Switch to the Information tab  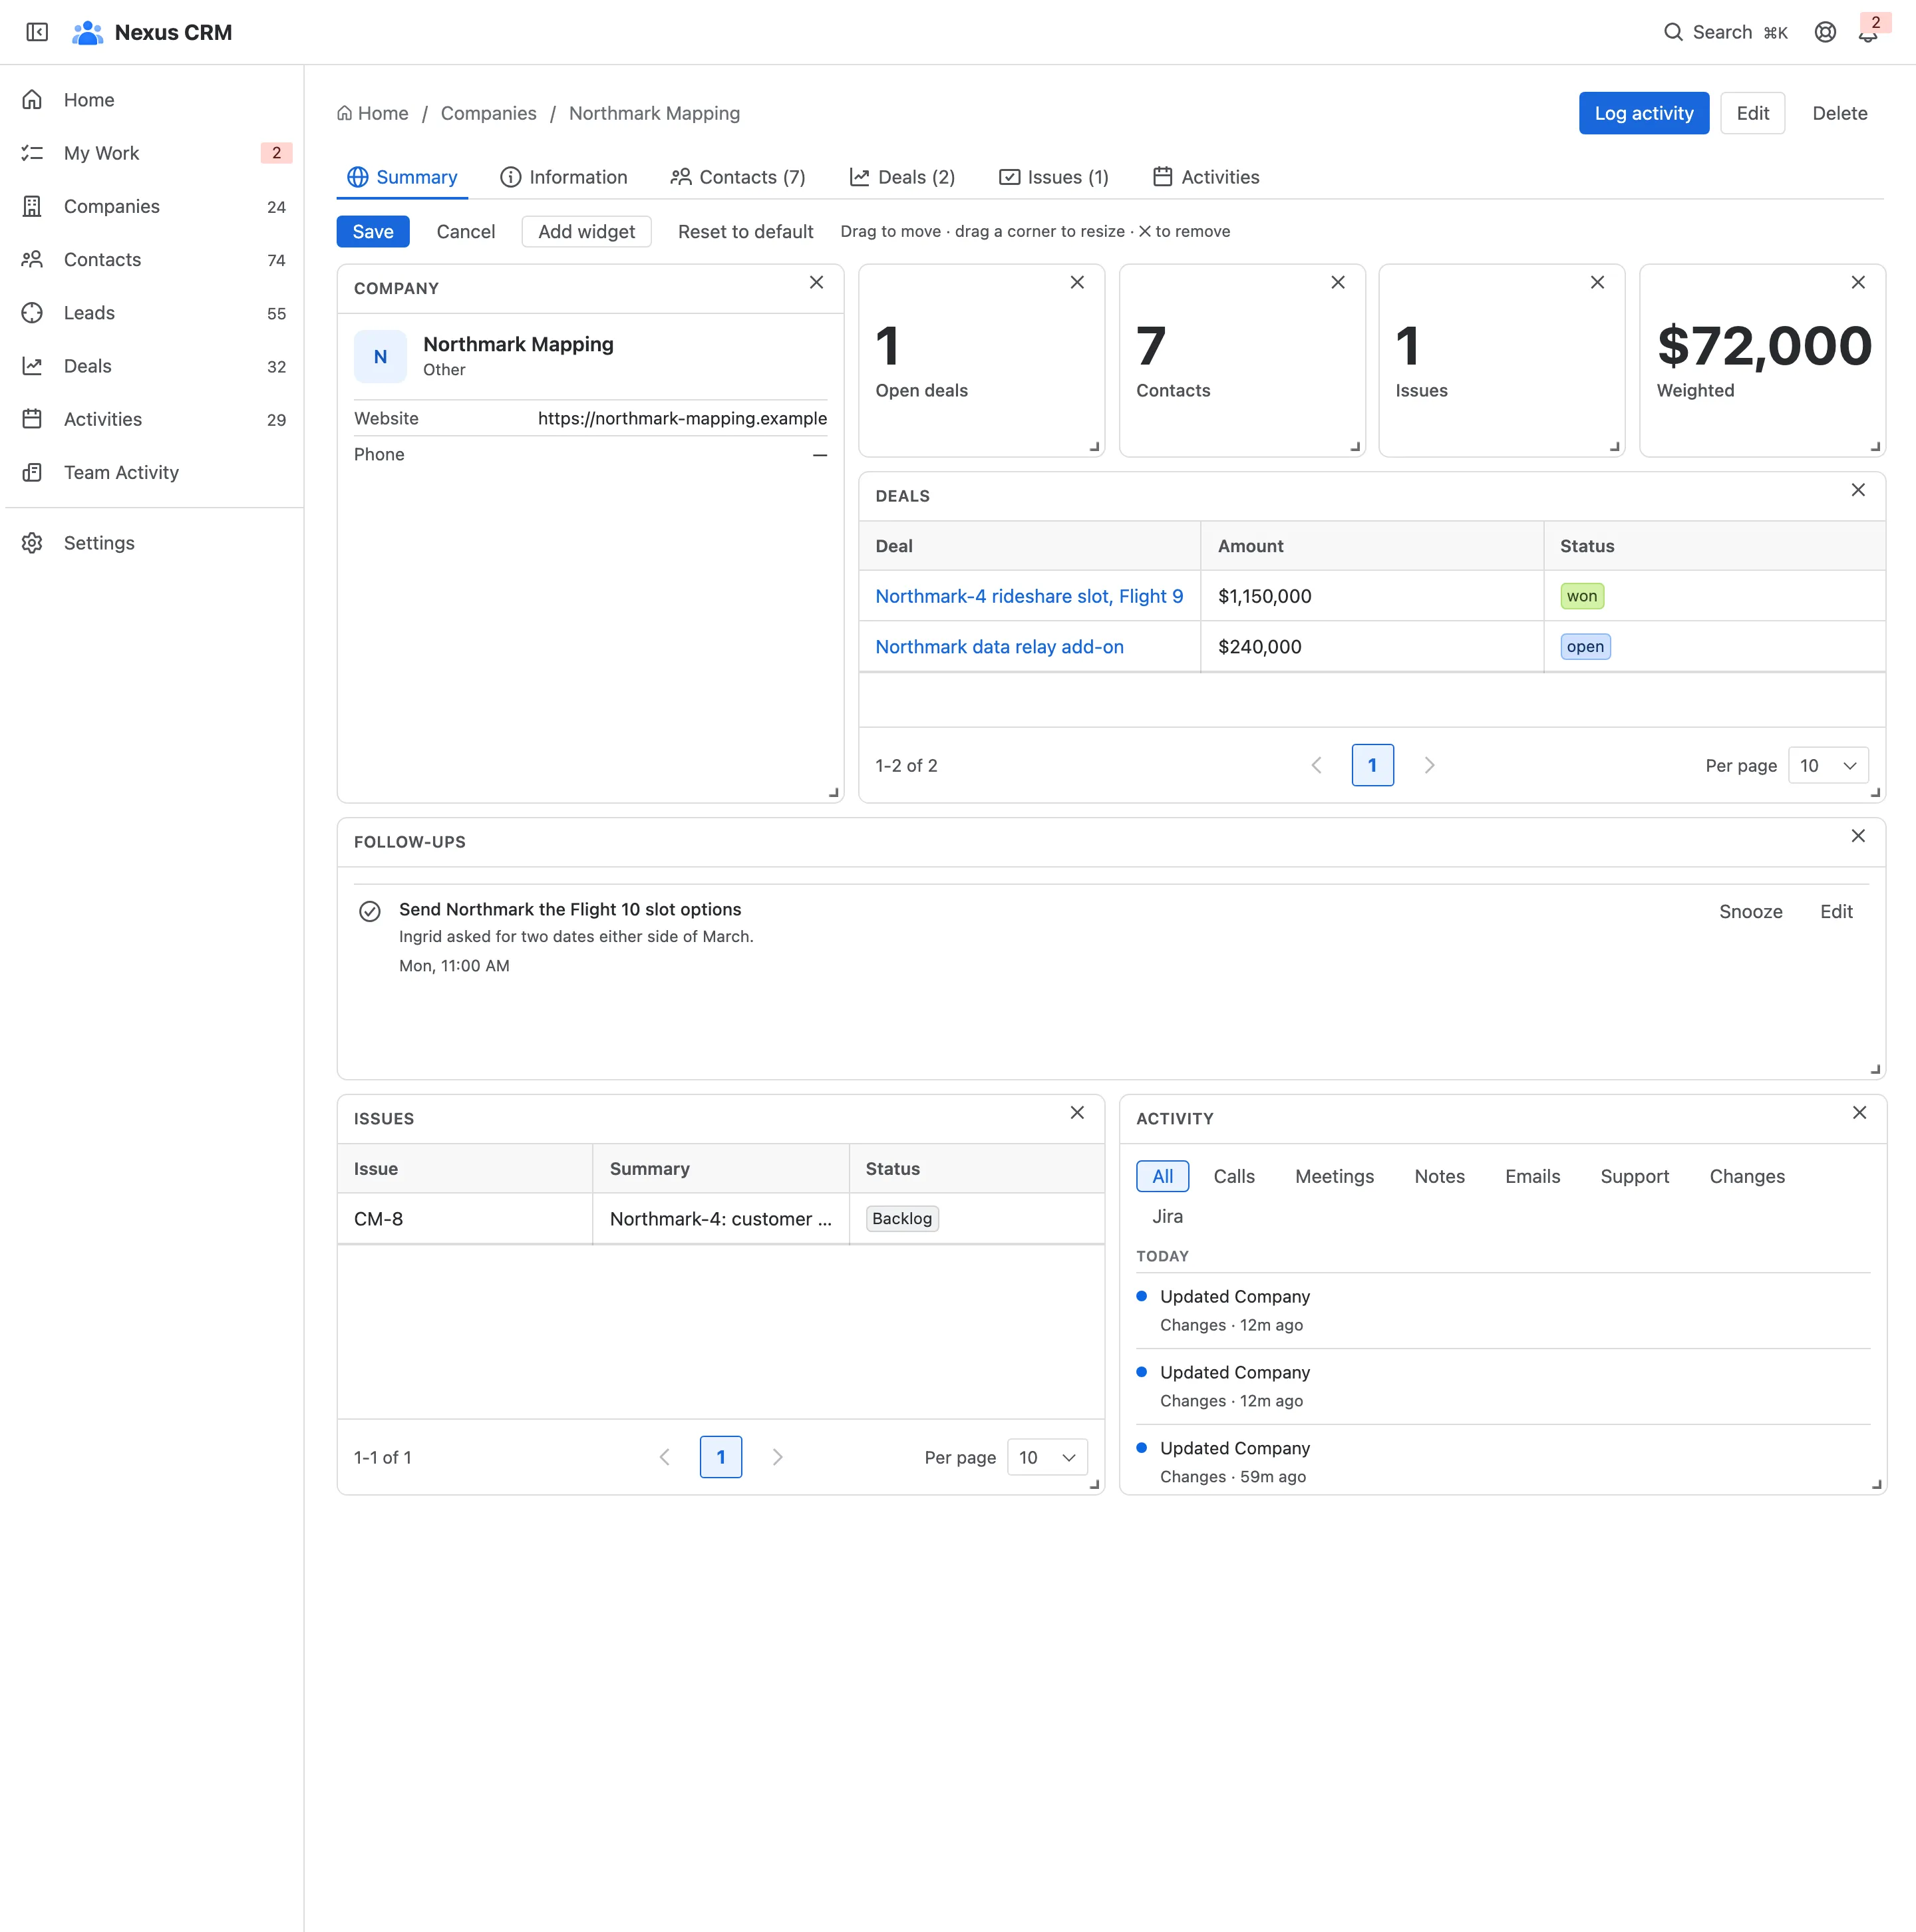pyautogui.click(x=564, y=177)
